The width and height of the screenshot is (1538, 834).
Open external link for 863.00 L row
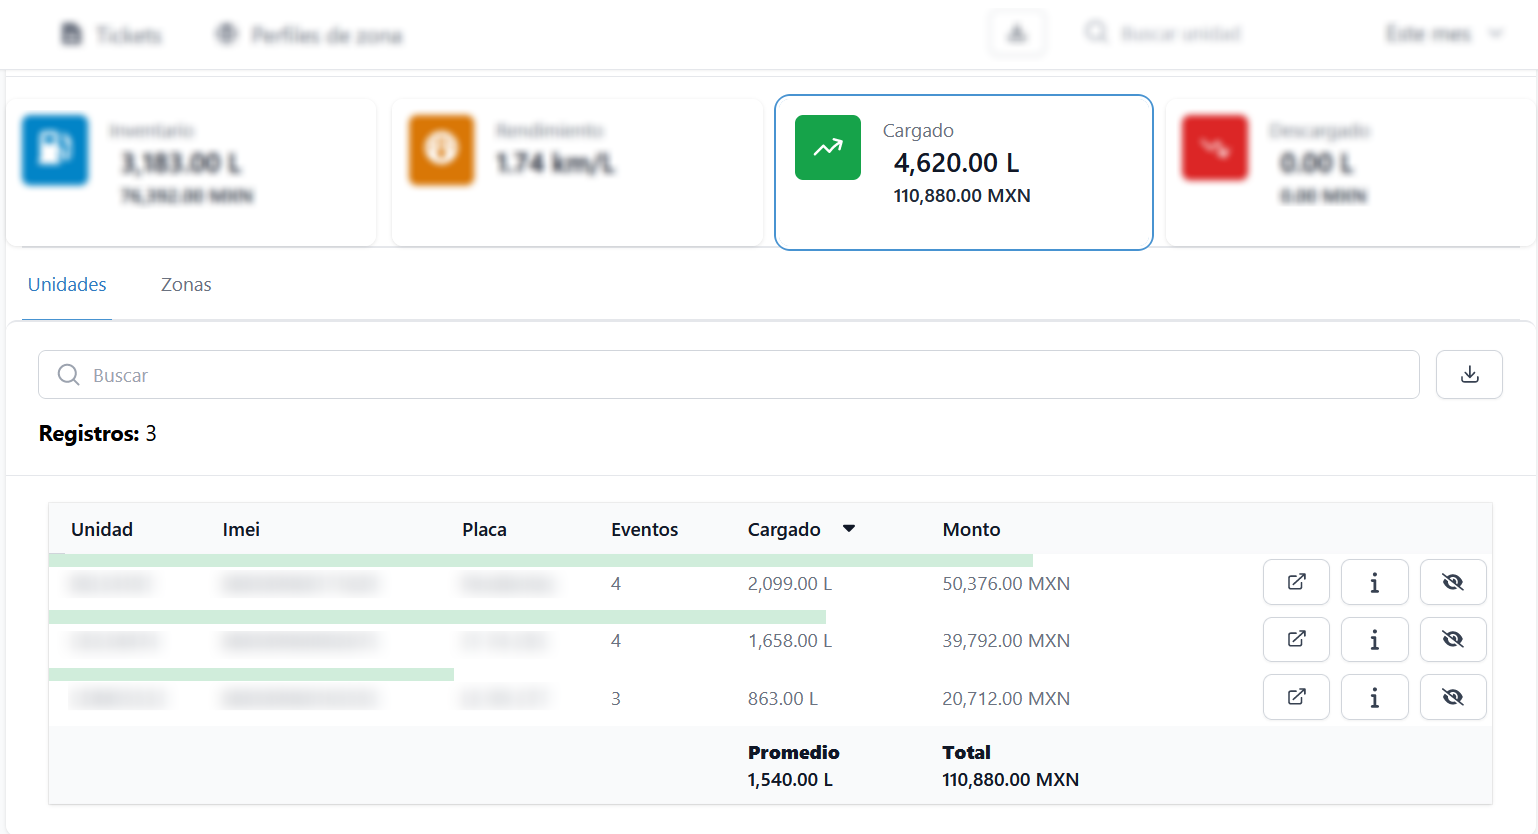tap(1296, 697)
